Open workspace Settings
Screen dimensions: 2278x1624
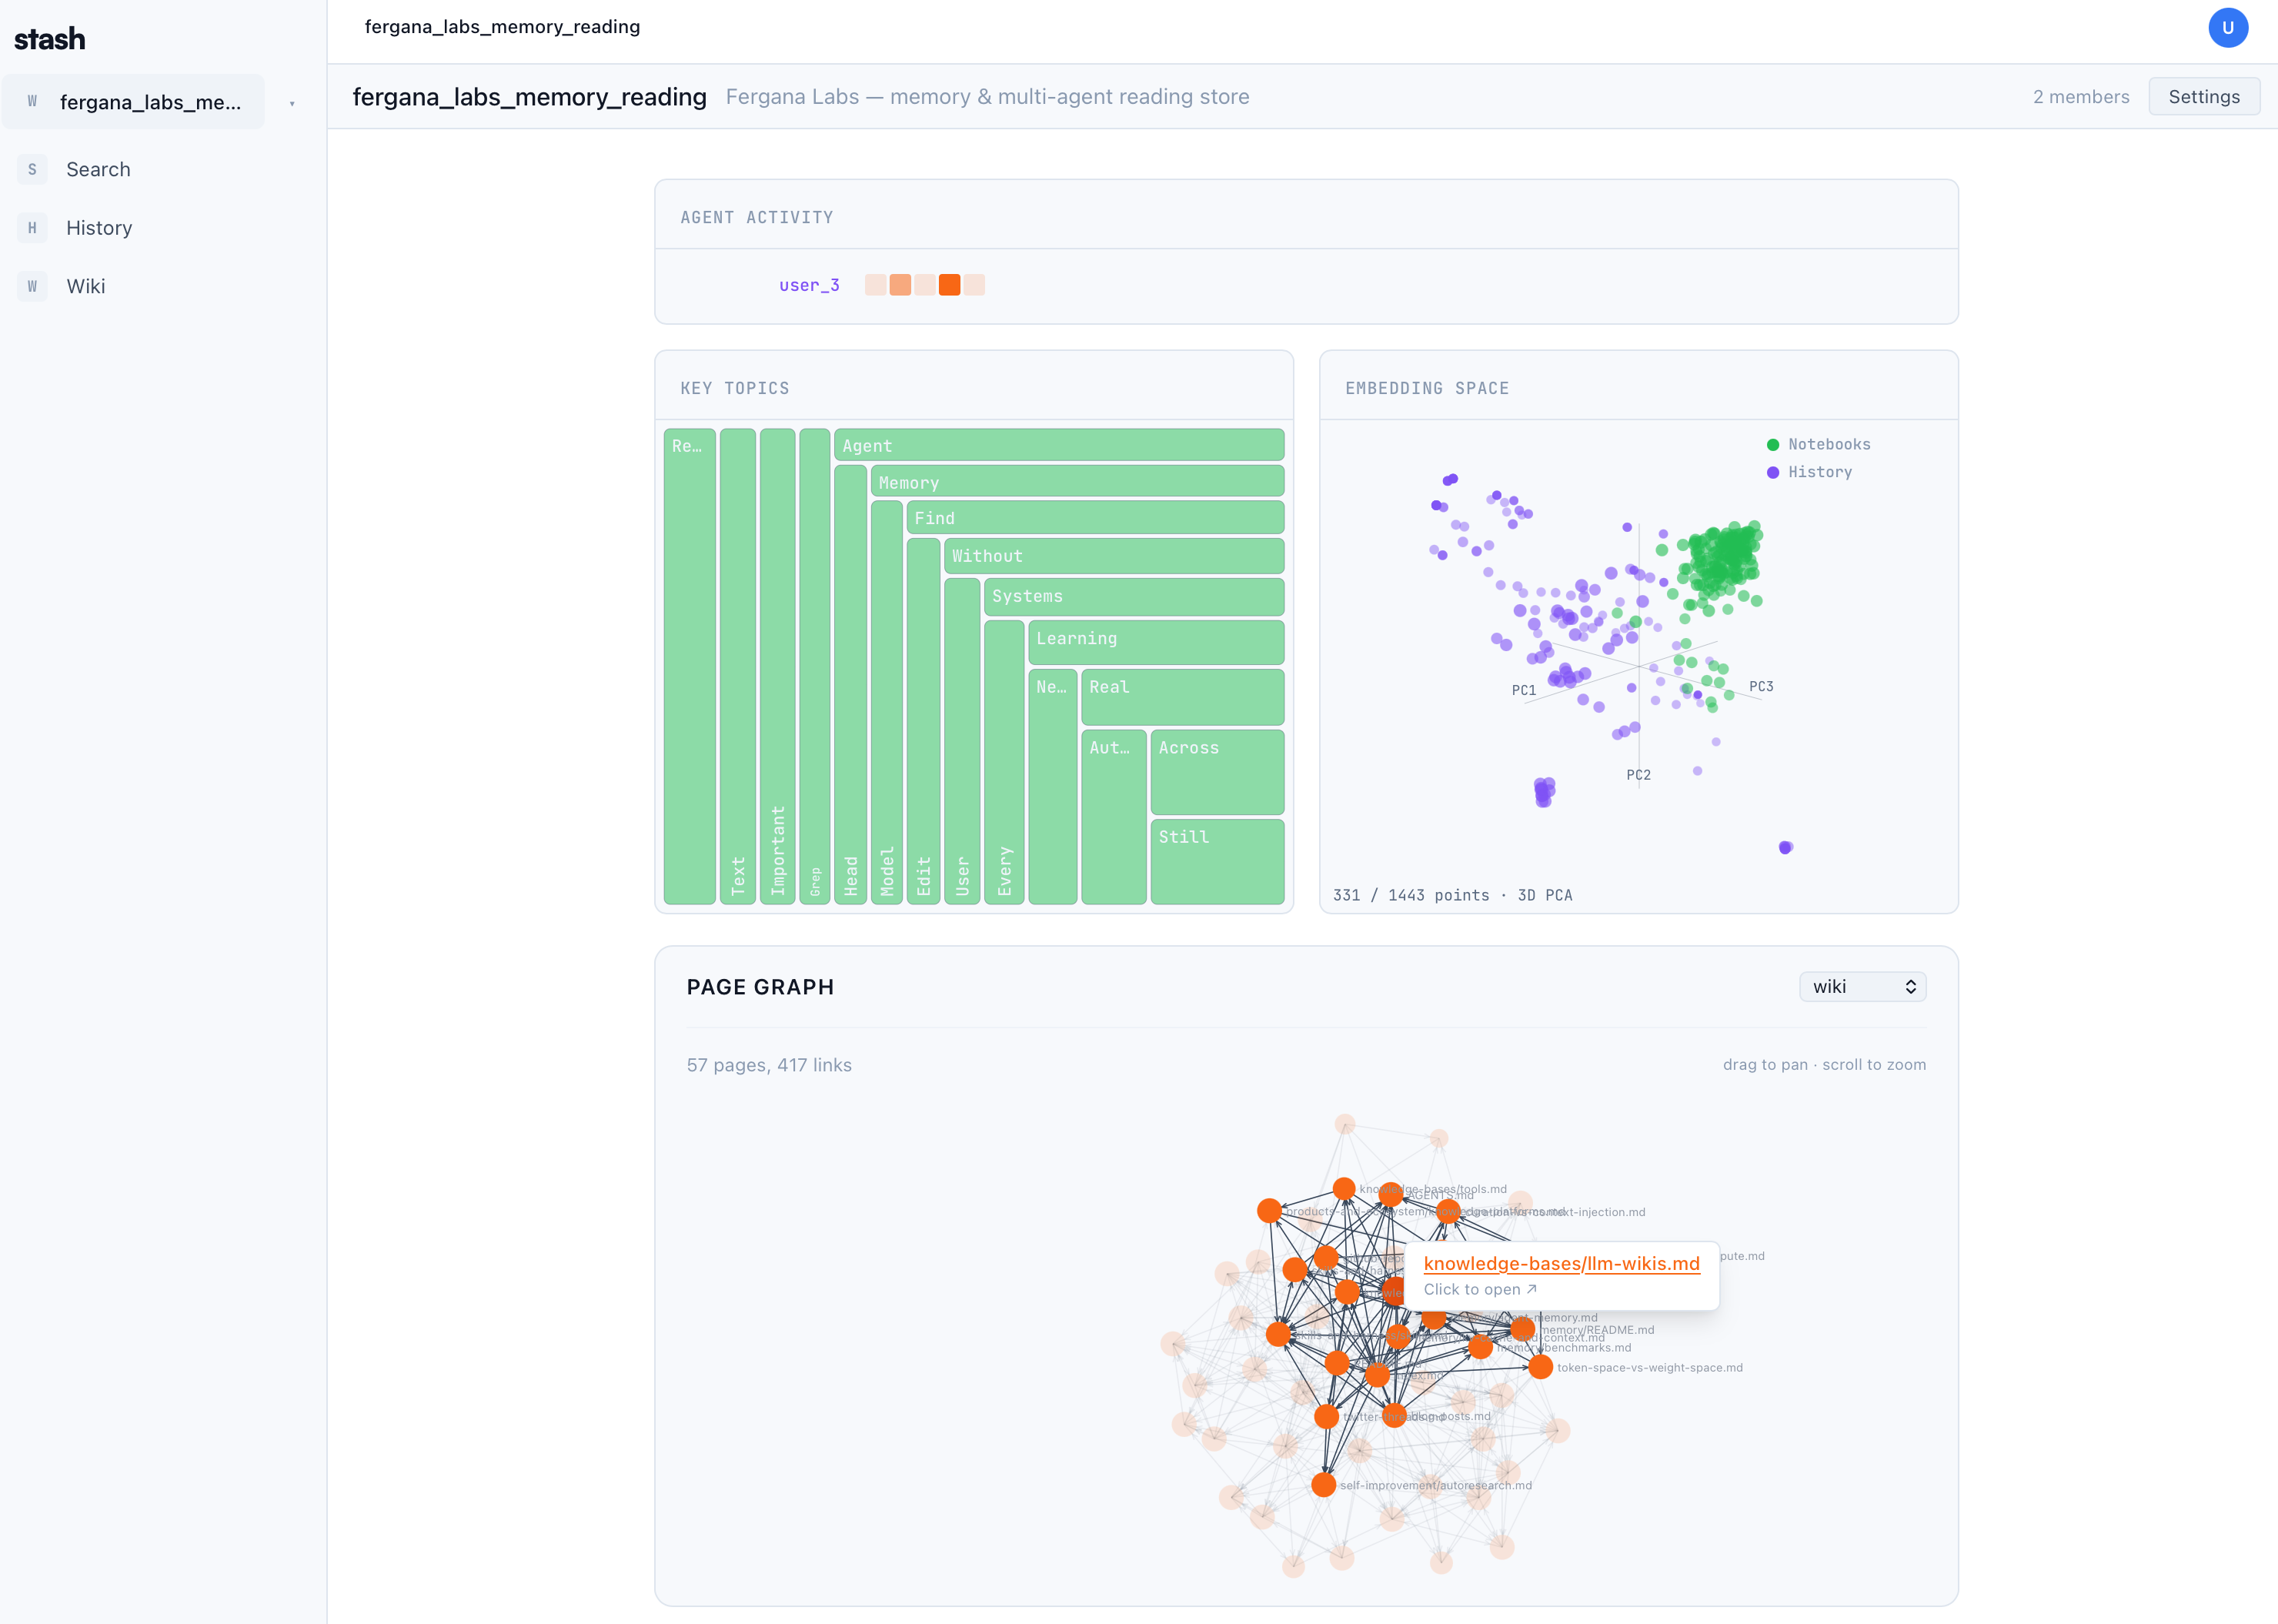2203,97
